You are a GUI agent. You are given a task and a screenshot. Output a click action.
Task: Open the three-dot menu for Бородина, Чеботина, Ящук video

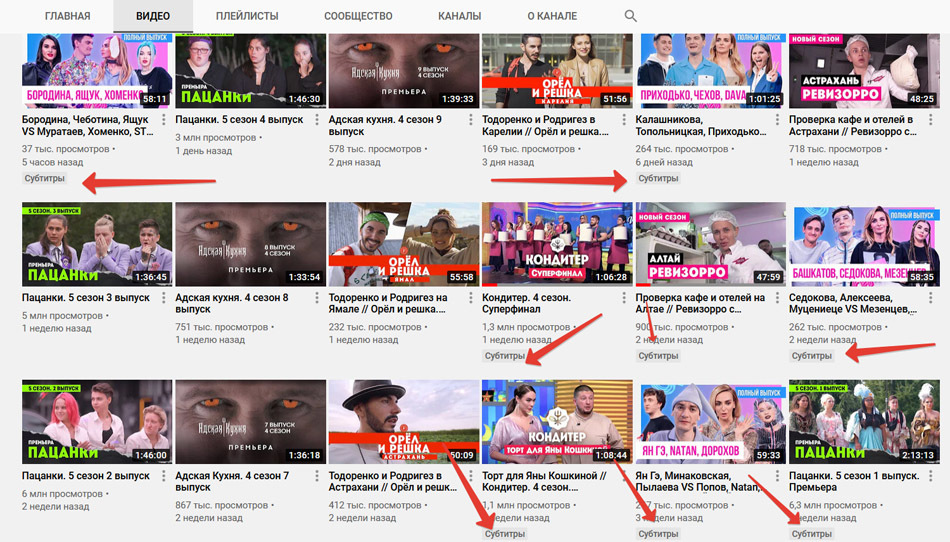pyautogui.click(x=164, y=120)
